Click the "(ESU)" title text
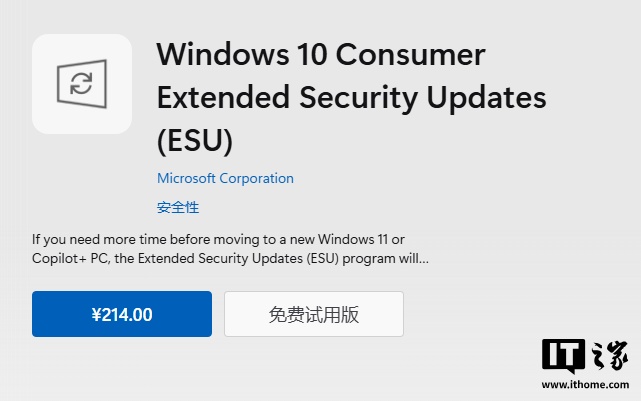The width and height of the screenshot is (641, 401). pyautogui.click(x=195, y=141)
